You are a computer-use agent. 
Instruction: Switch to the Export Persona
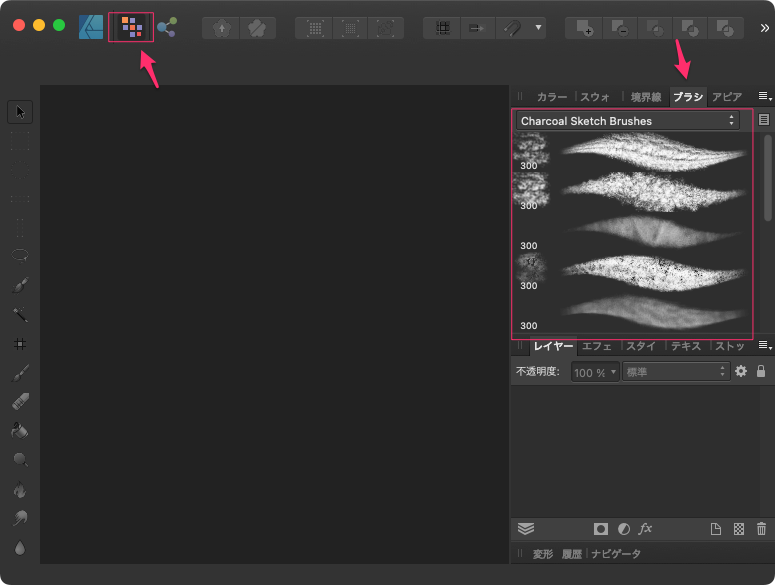(167, 27)
